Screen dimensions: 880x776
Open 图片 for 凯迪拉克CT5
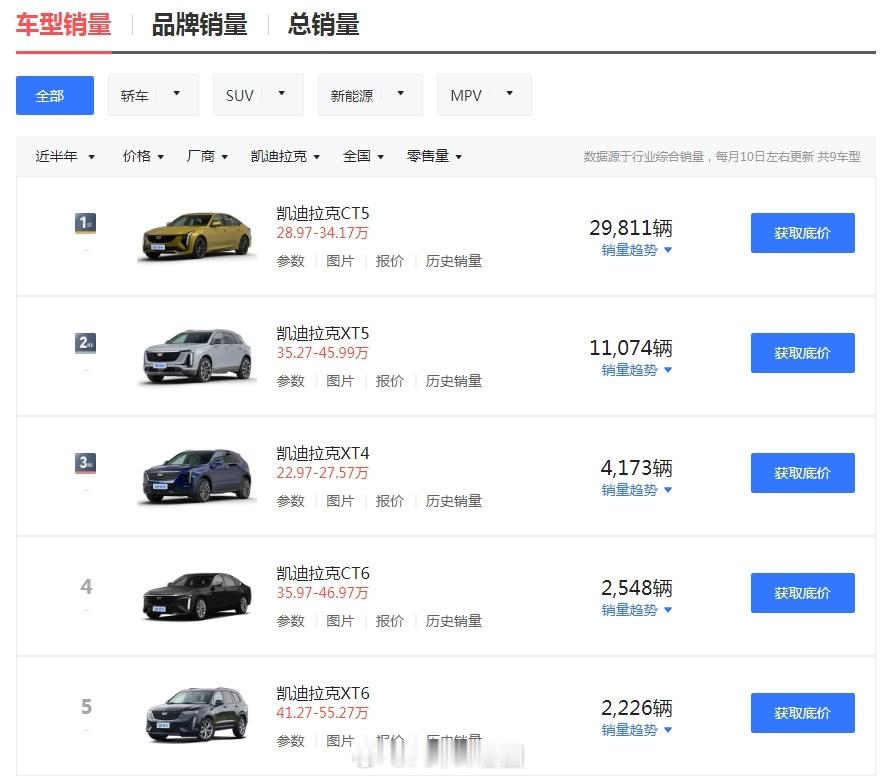click(340, 261)
